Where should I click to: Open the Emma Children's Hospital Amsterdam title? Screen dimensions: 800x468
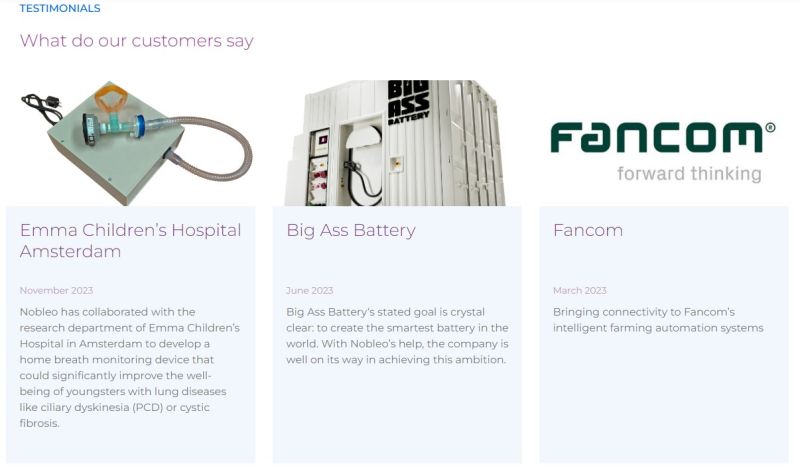click(130, 240)
